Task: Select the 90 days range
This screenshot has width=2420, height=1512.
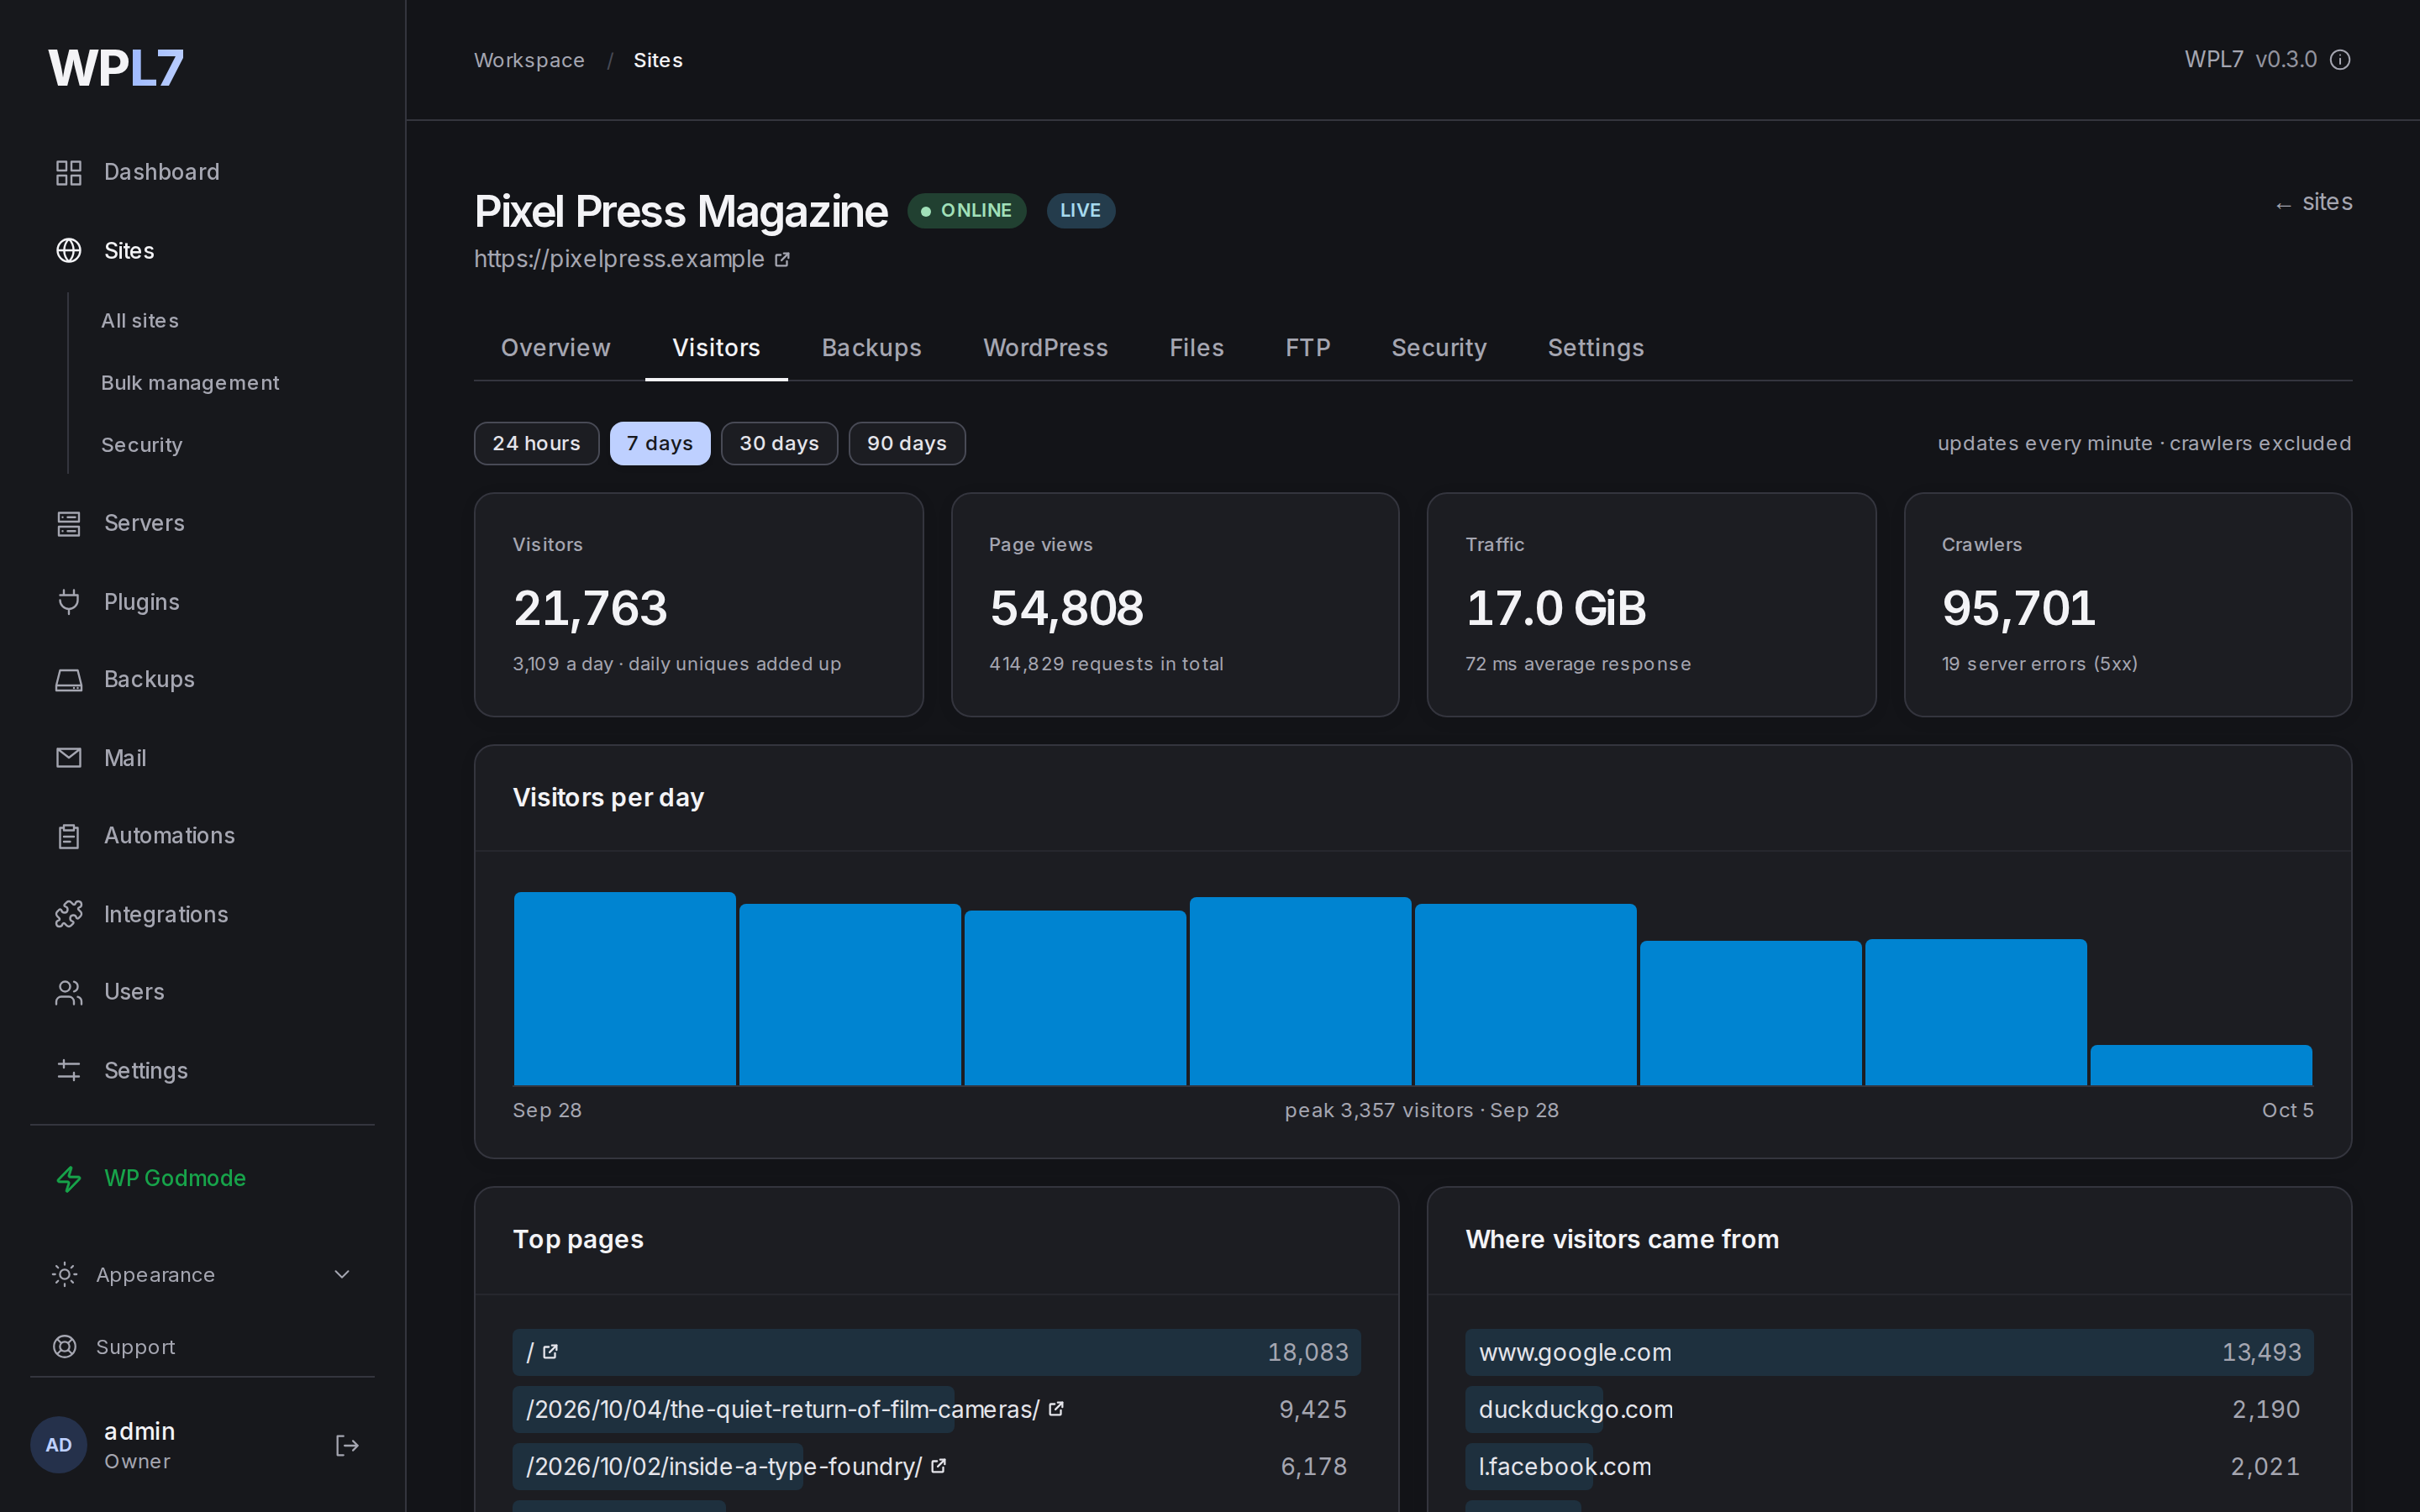Action: click(x=907, y=443)
